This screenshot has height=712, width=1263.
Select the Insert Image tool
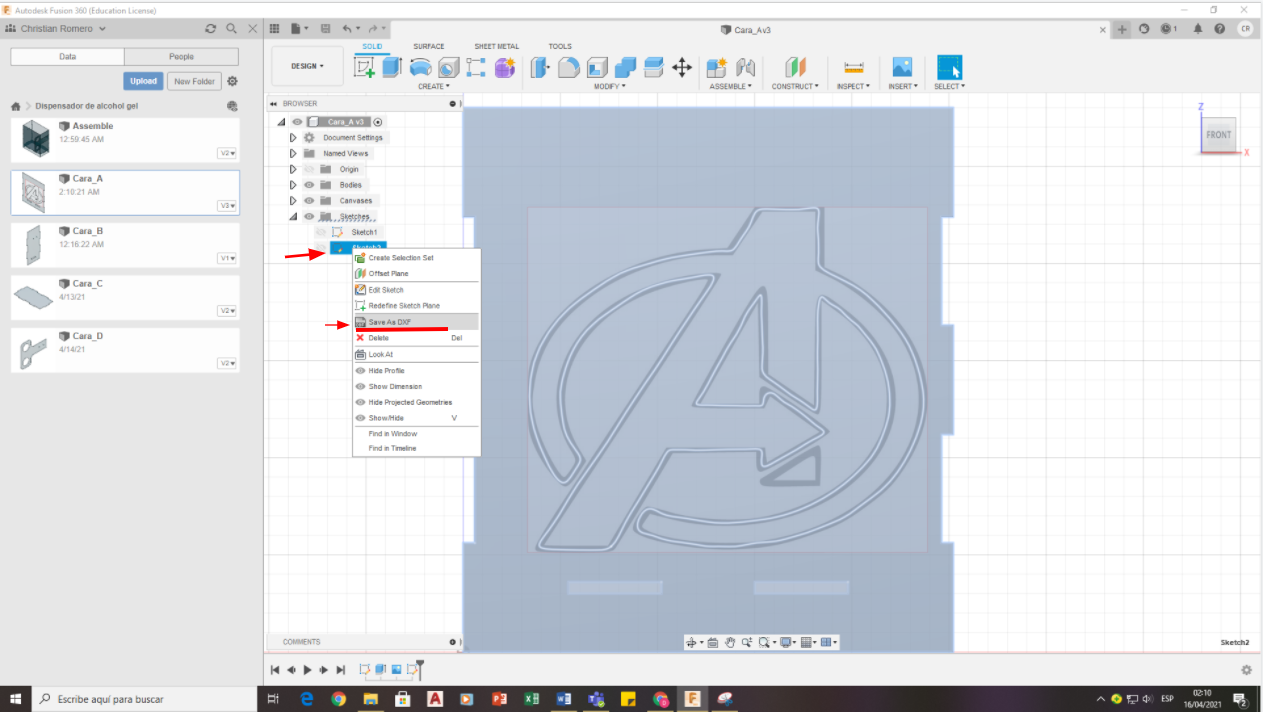click(902, 67)
